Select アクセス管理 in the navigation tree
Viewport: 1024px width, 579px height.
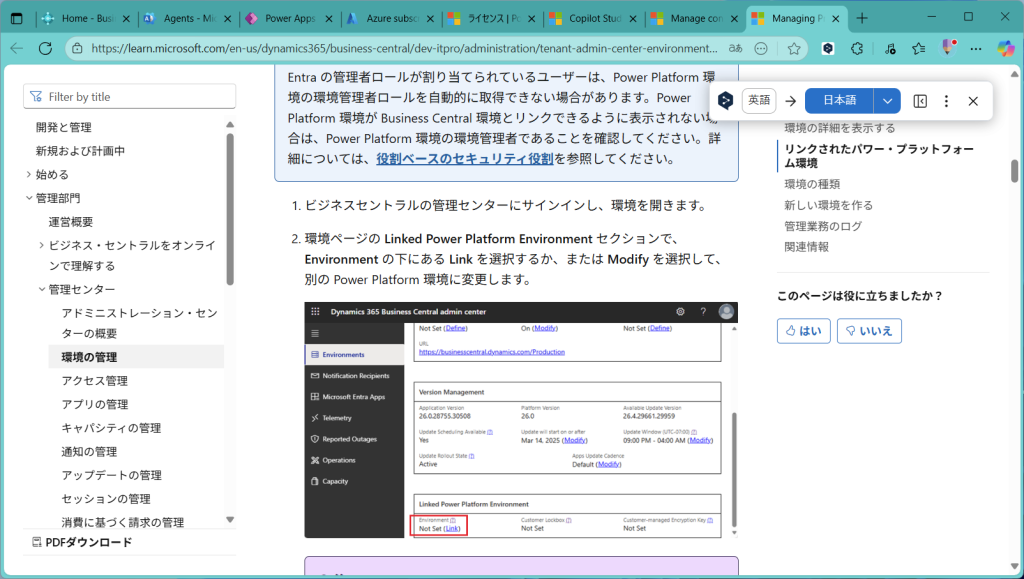tap(95, 381)
